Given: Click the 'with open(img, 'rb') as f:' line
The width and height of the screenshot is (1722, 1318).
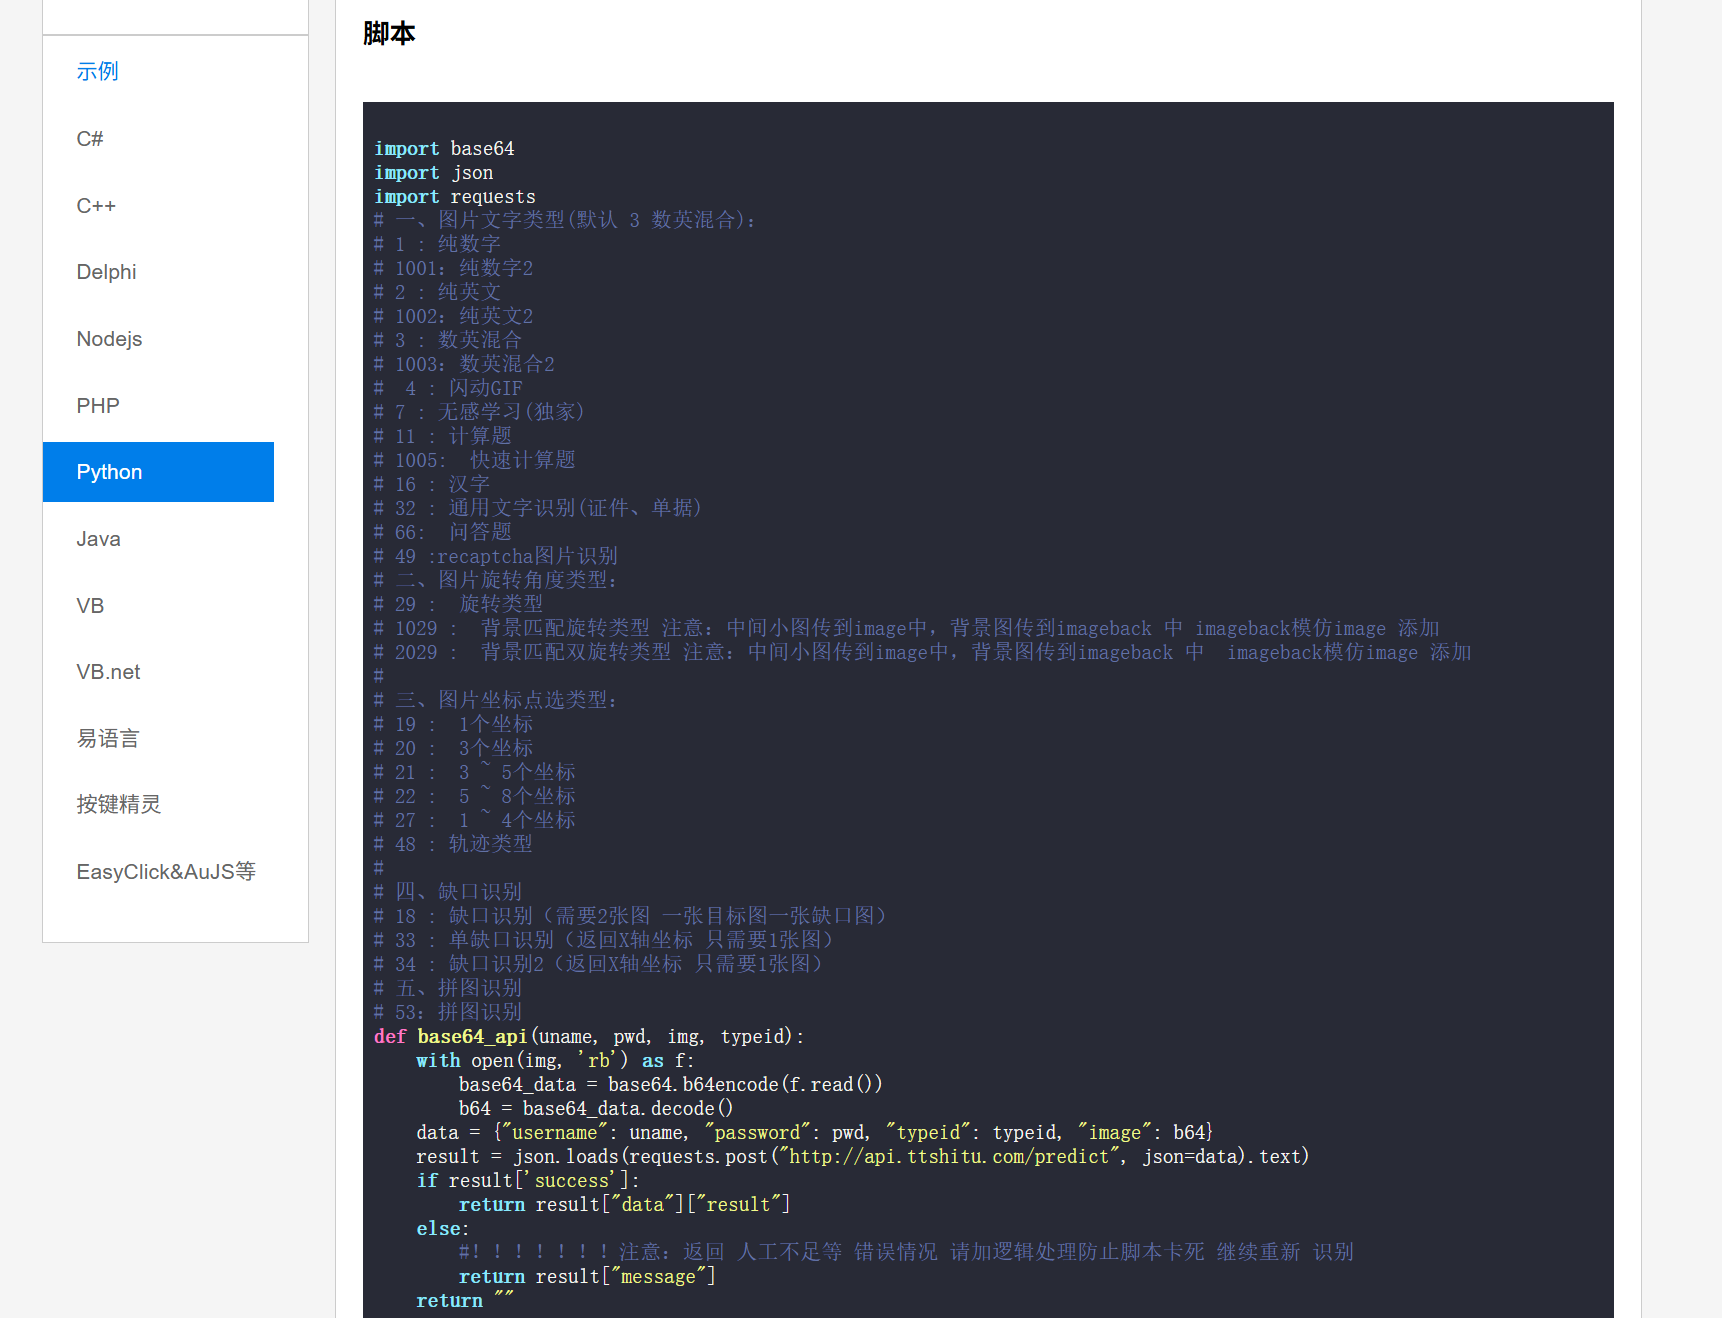Looking at the screenshot, I should pos(555,1060).
